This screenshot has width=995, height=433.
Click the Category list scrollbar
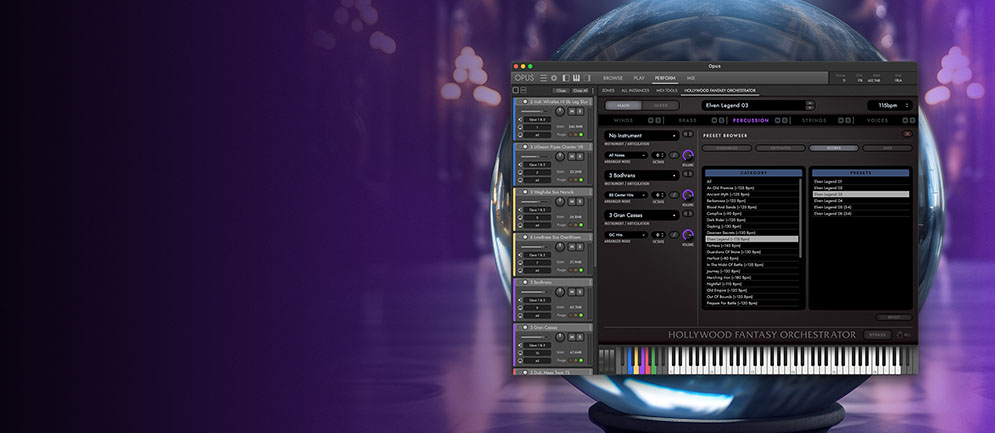(800, 218)
